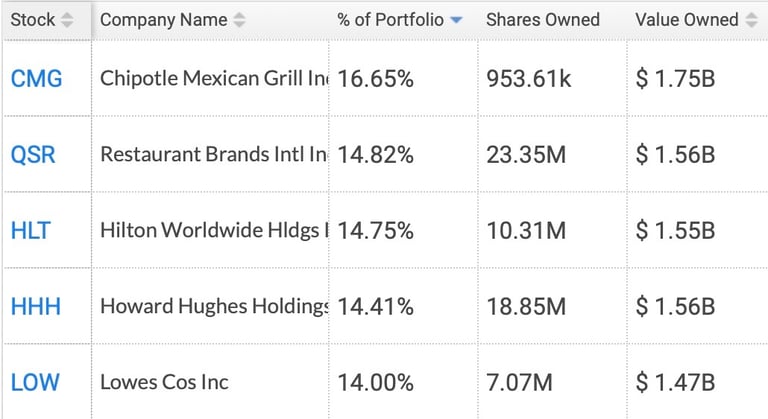This screenshot has height=419, width=768.
Task: Open the QSR stock ticker link
Action: 33,155
